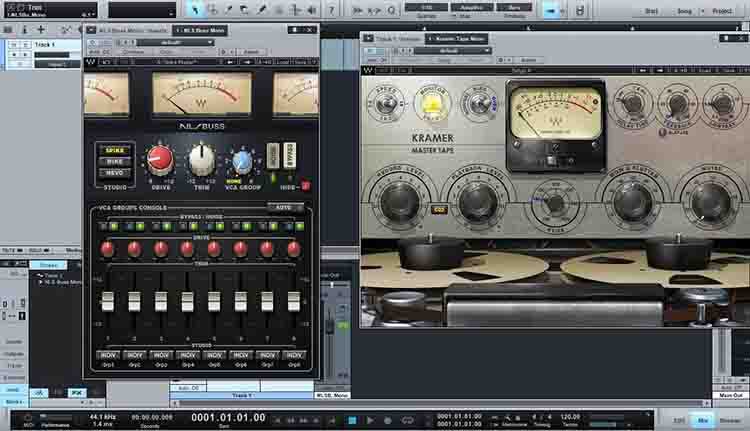The height and width of the screenshot is (431, 750).
Task: Switch to the NLS Buss Mono tab
Action: [200, 30]
